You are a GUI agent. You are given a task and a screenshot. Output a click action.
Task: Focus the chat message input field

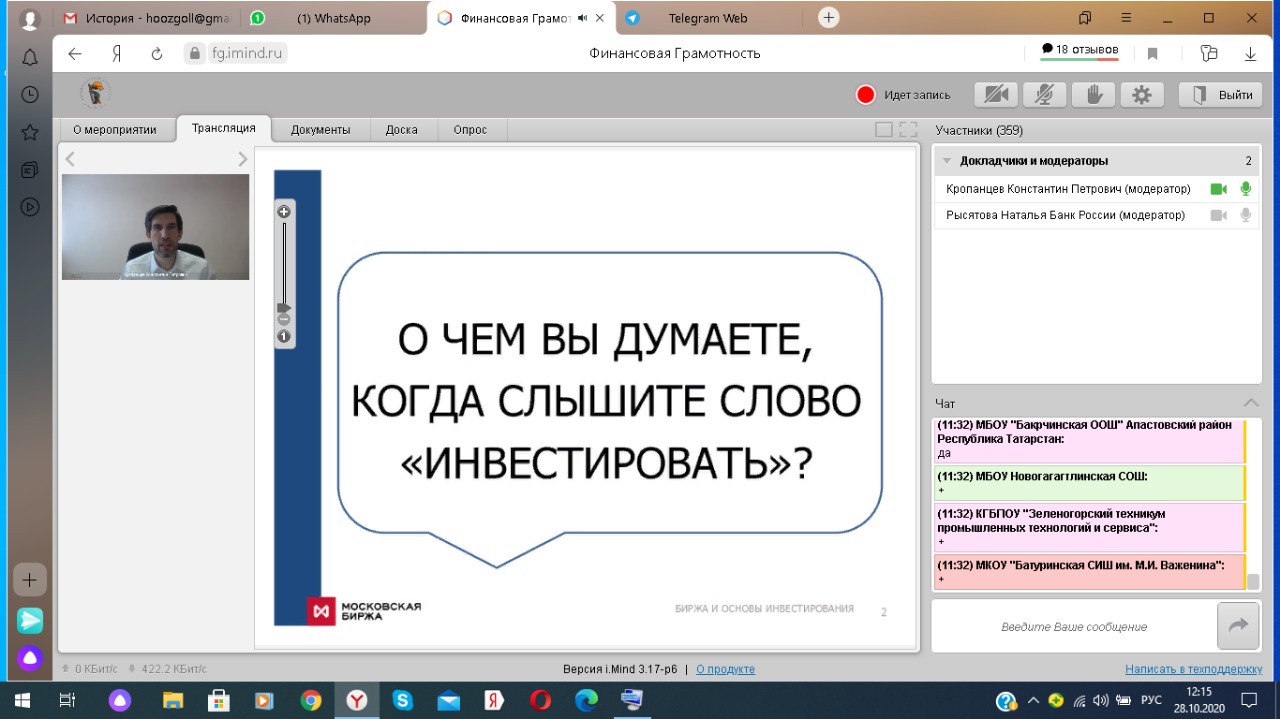[x=1073, y=627]
